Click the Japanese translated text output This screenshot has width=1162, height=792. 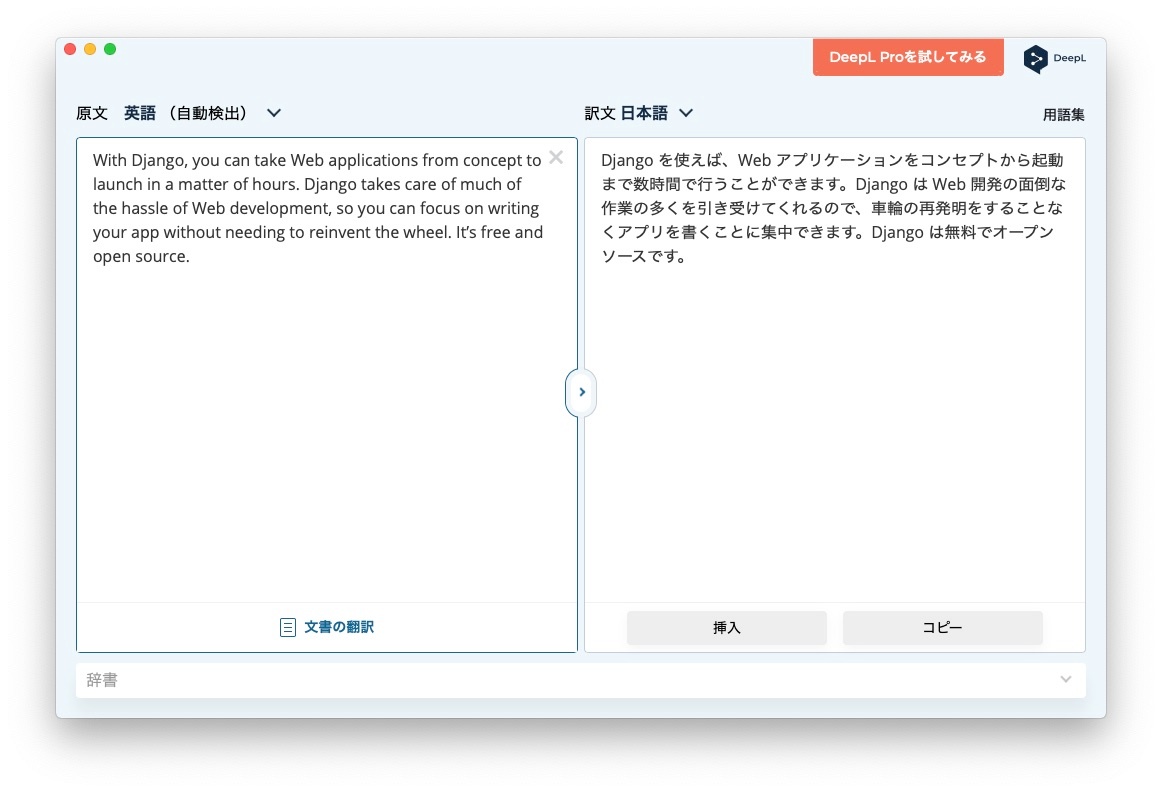834,208
